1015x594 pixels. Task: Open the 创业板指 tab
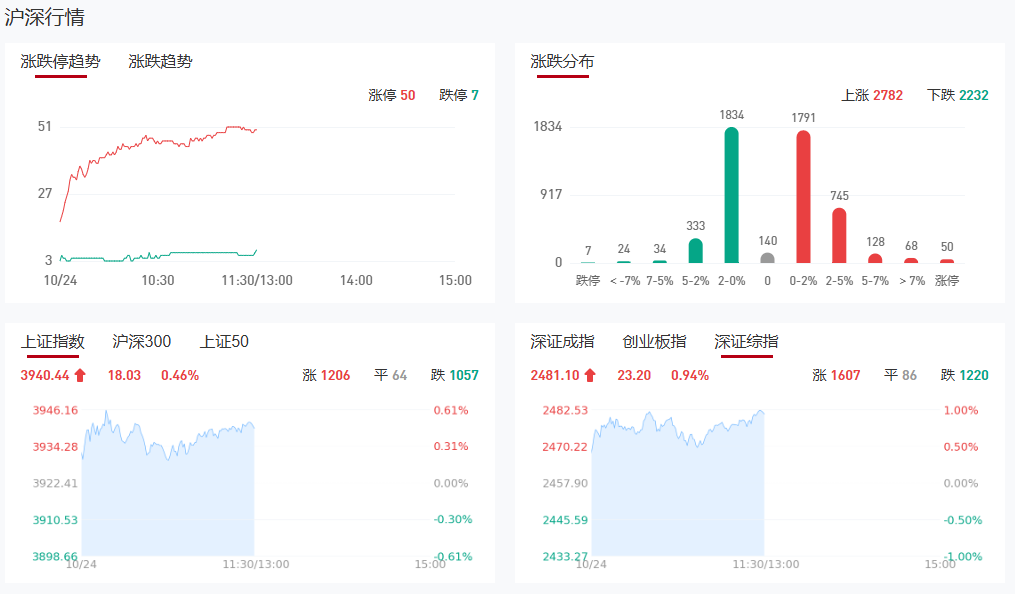[x=654, y=341]
